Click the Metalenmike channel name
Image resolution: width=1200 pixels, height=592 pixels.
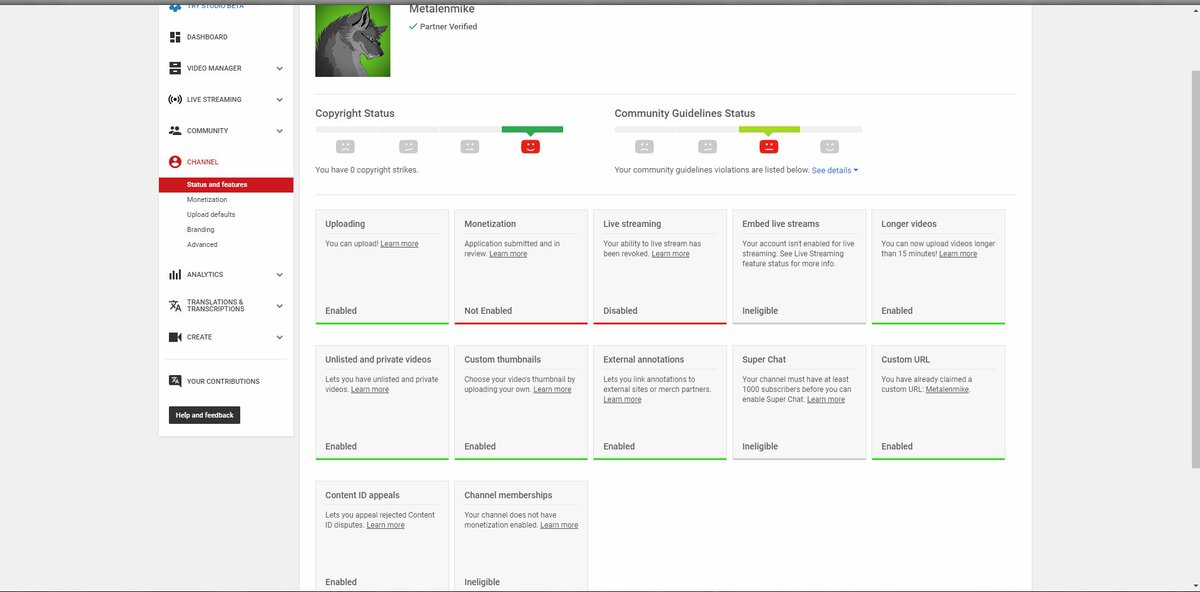(x=441, y=9)
